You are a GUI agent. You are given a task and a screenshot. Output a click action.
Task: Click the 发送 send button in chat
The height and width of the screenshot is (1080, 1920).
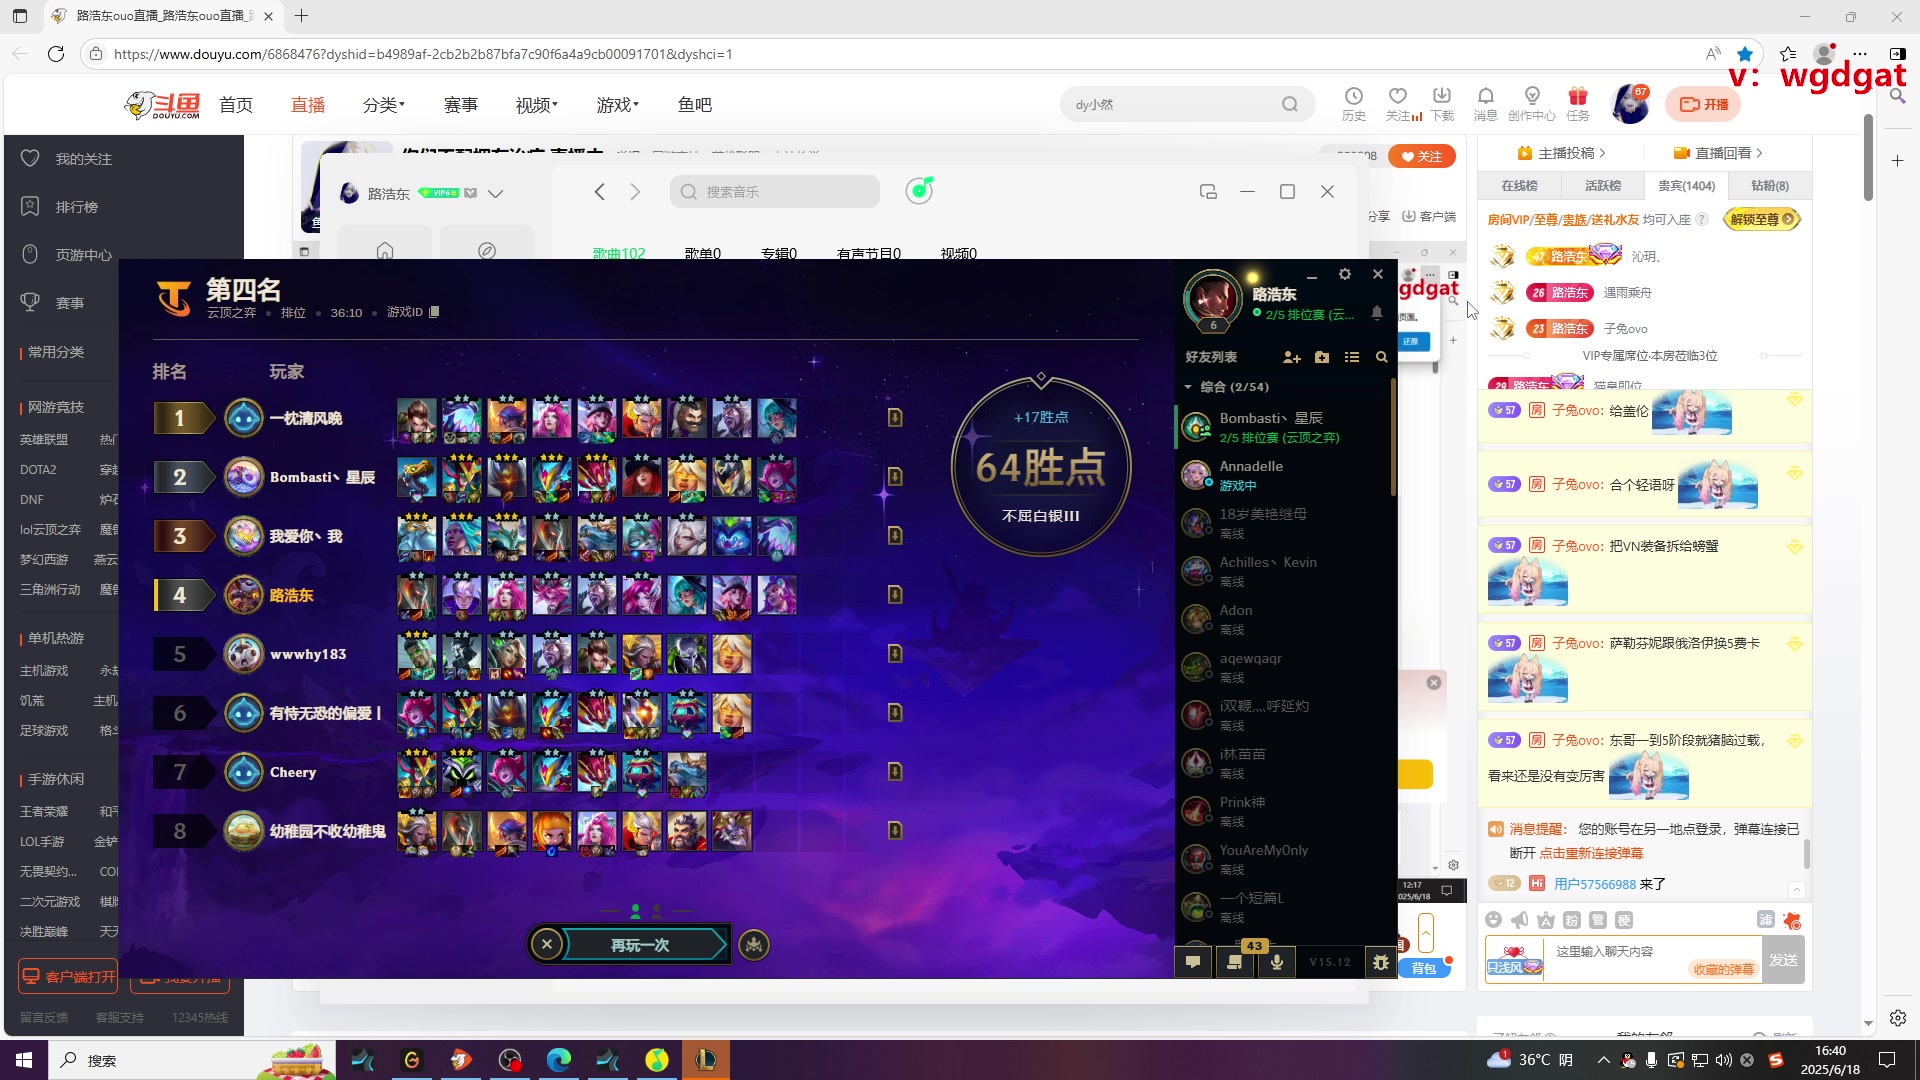point(1783,960)
